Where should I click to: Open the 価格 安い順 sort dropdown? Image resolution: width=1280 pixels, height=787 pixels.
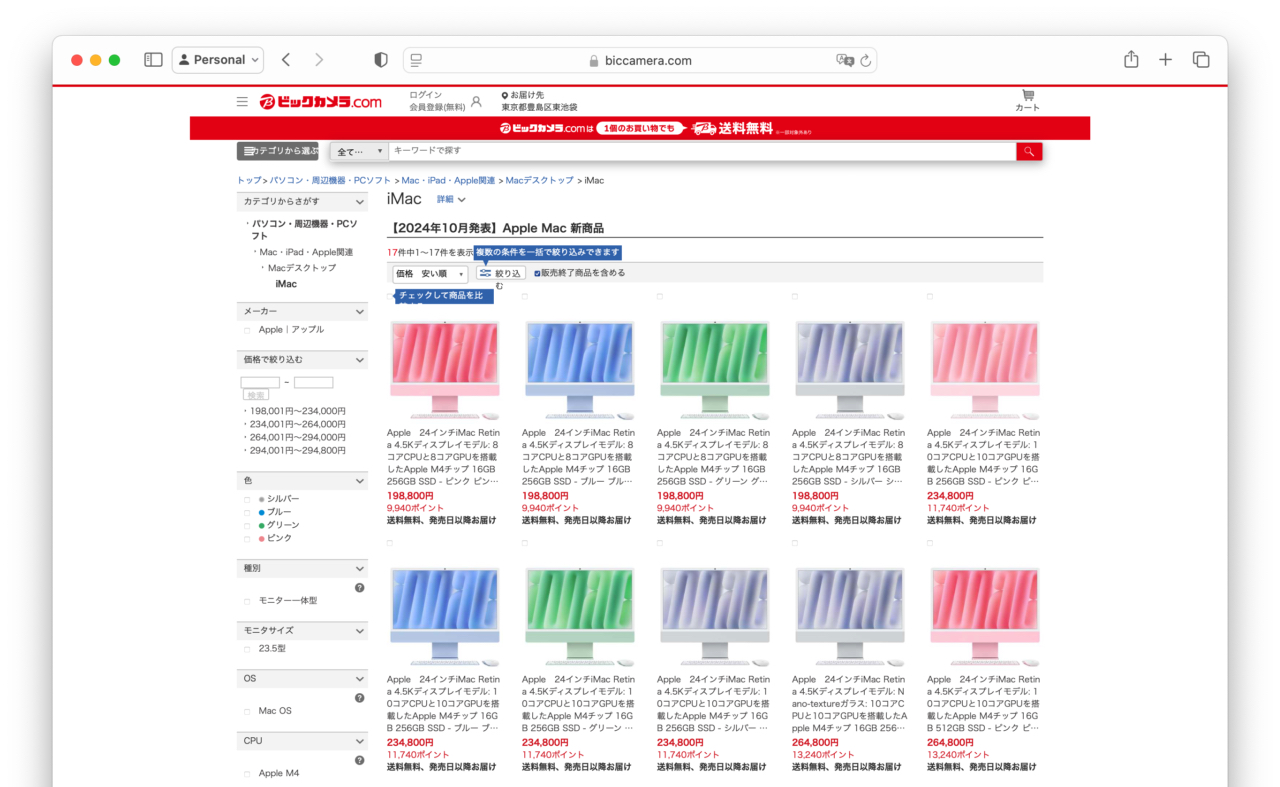[430, 273]
